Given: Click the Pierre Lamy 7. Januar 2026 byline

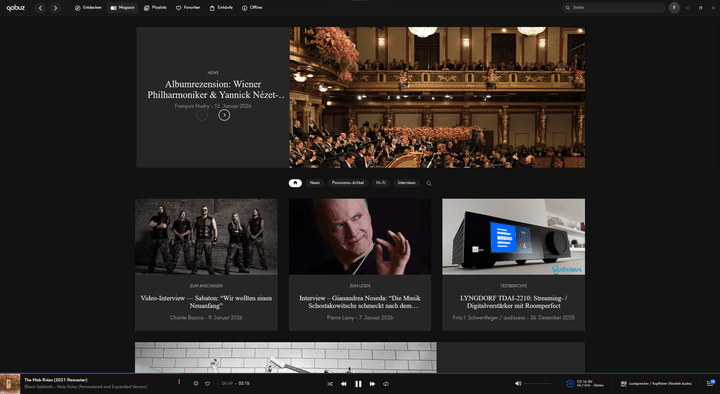Looking at the screenshot, I should click(x=360, y=318).
